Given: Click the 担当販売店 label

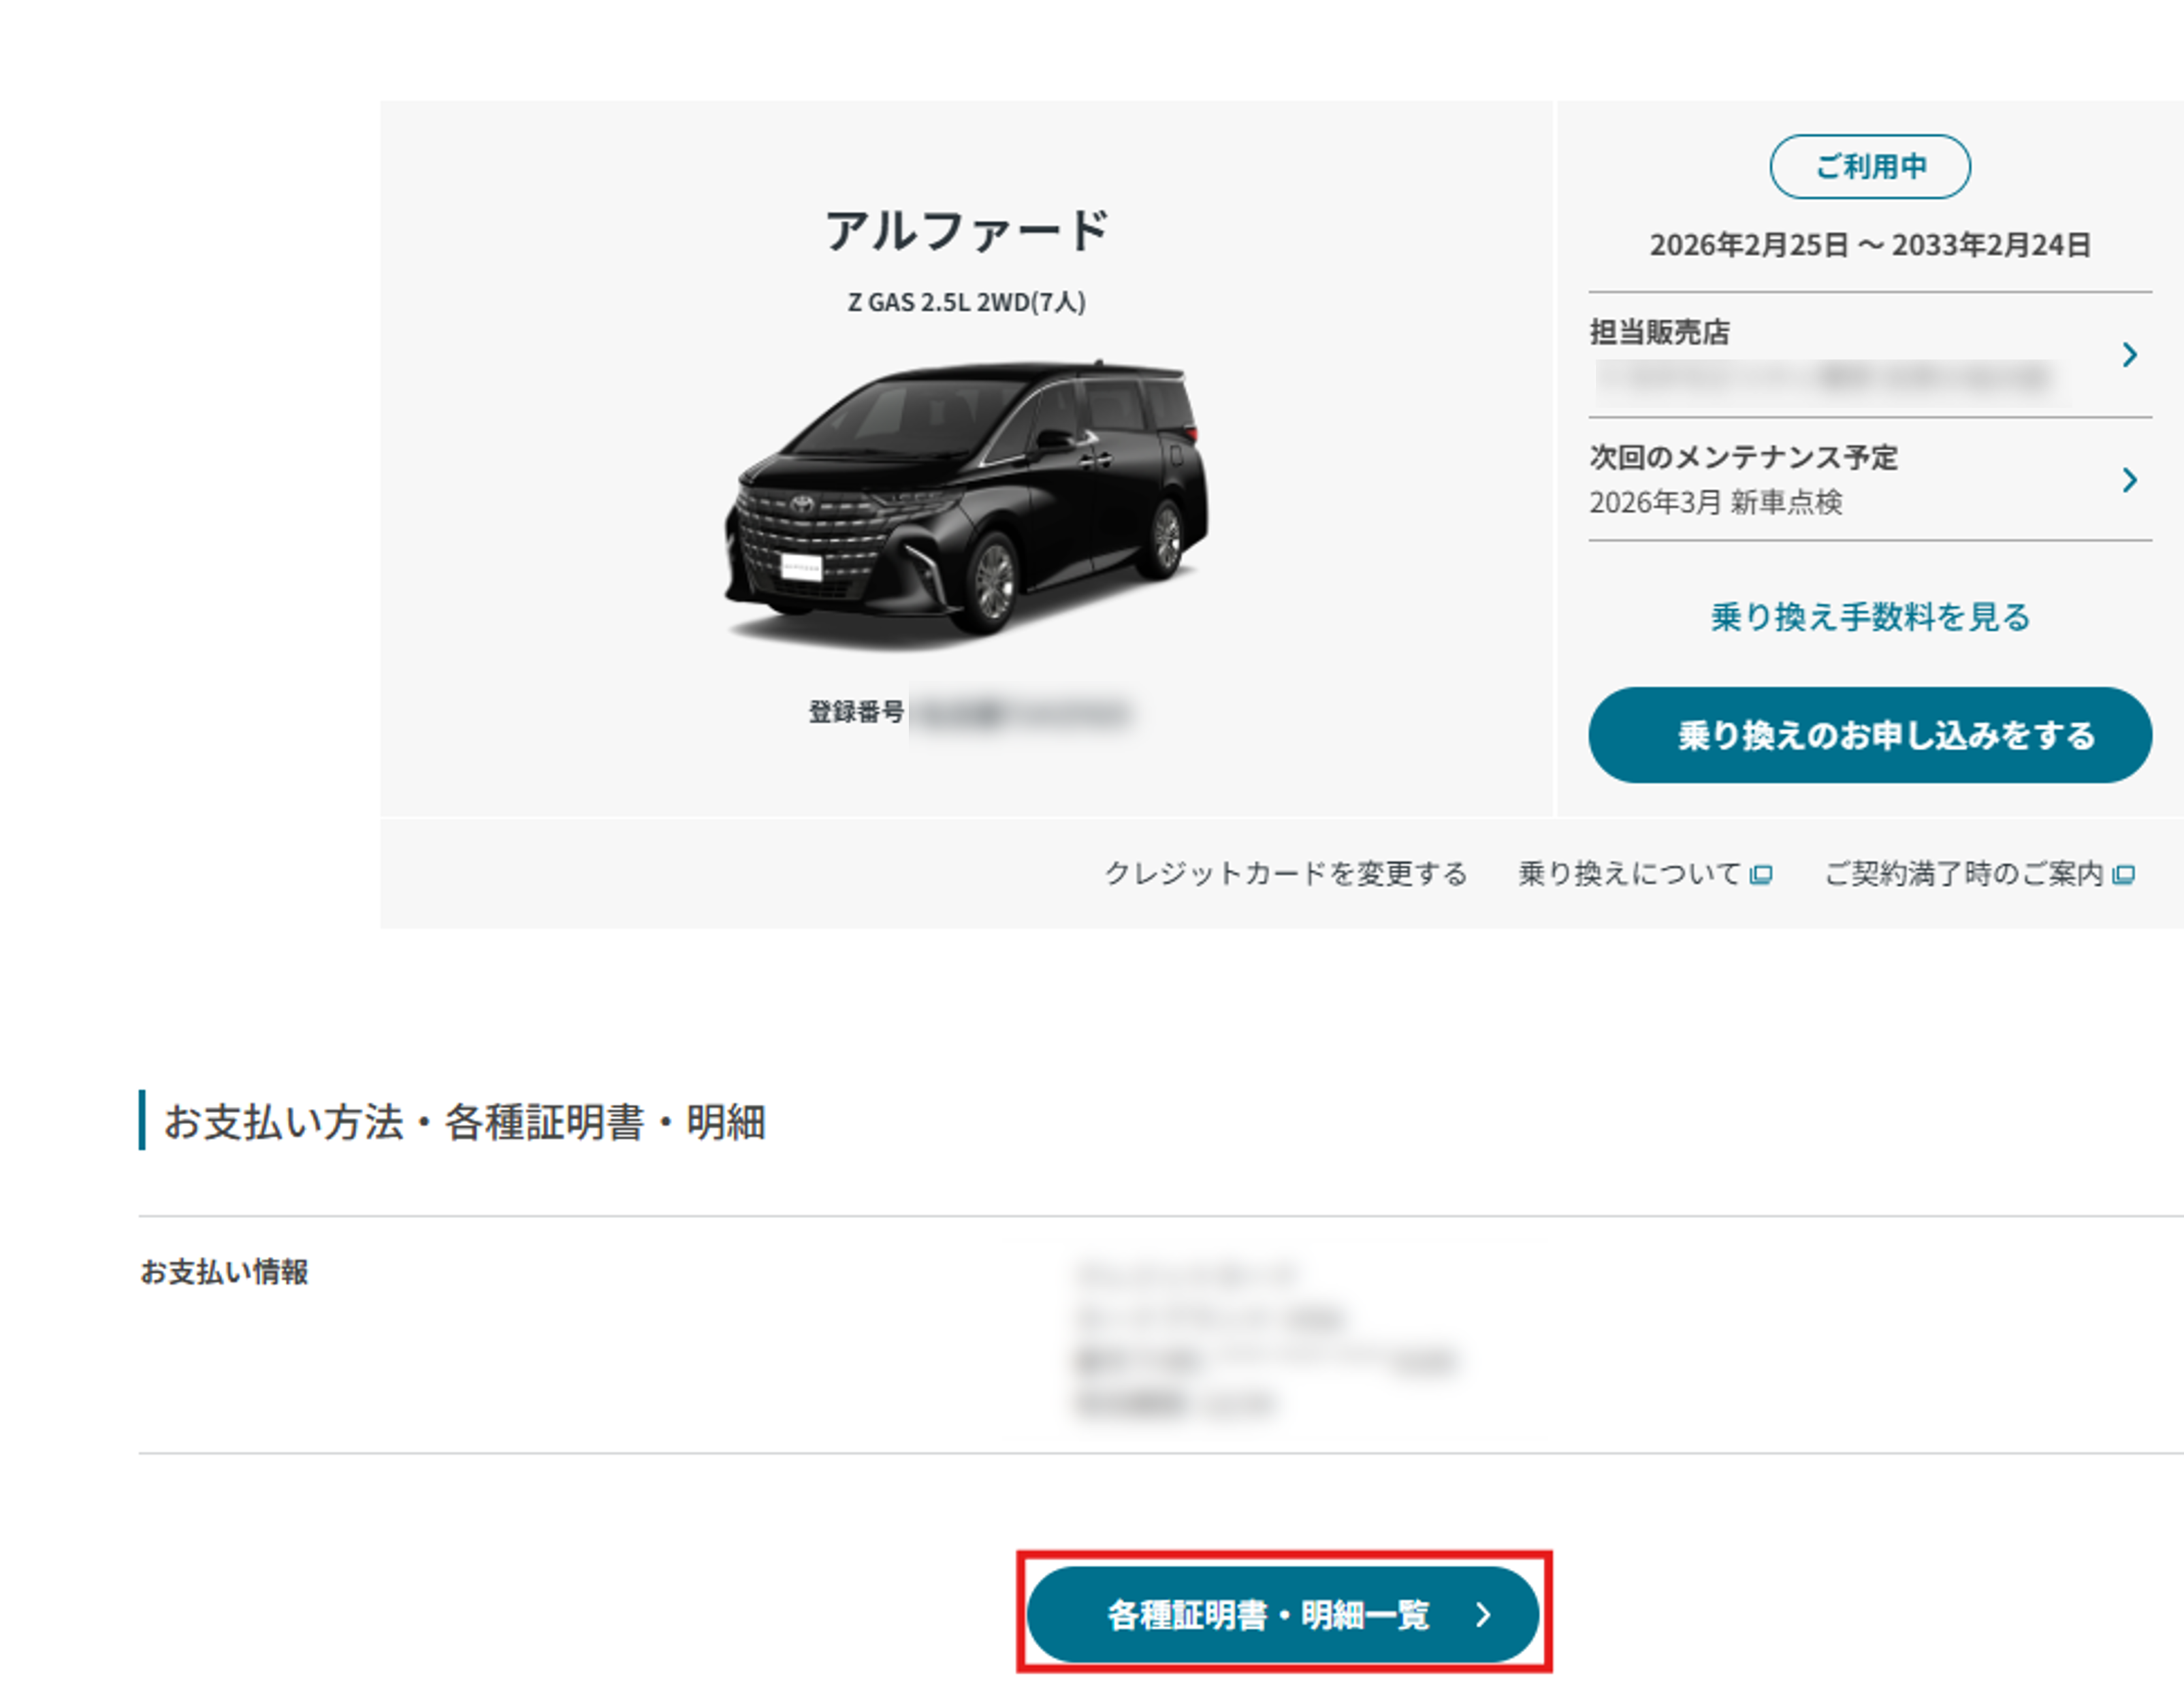Looking at the screenshot, I should 1660,332.
